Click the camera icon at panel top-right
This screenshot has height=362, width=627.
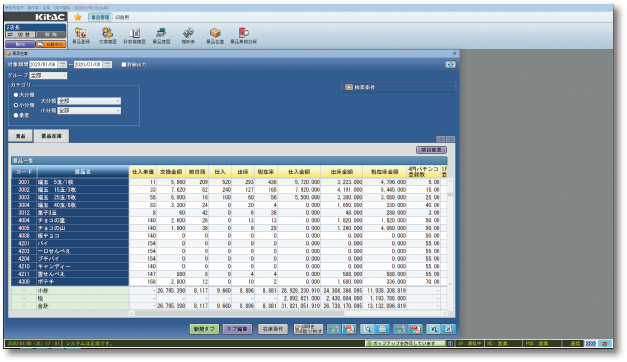[x=450, y=64]
